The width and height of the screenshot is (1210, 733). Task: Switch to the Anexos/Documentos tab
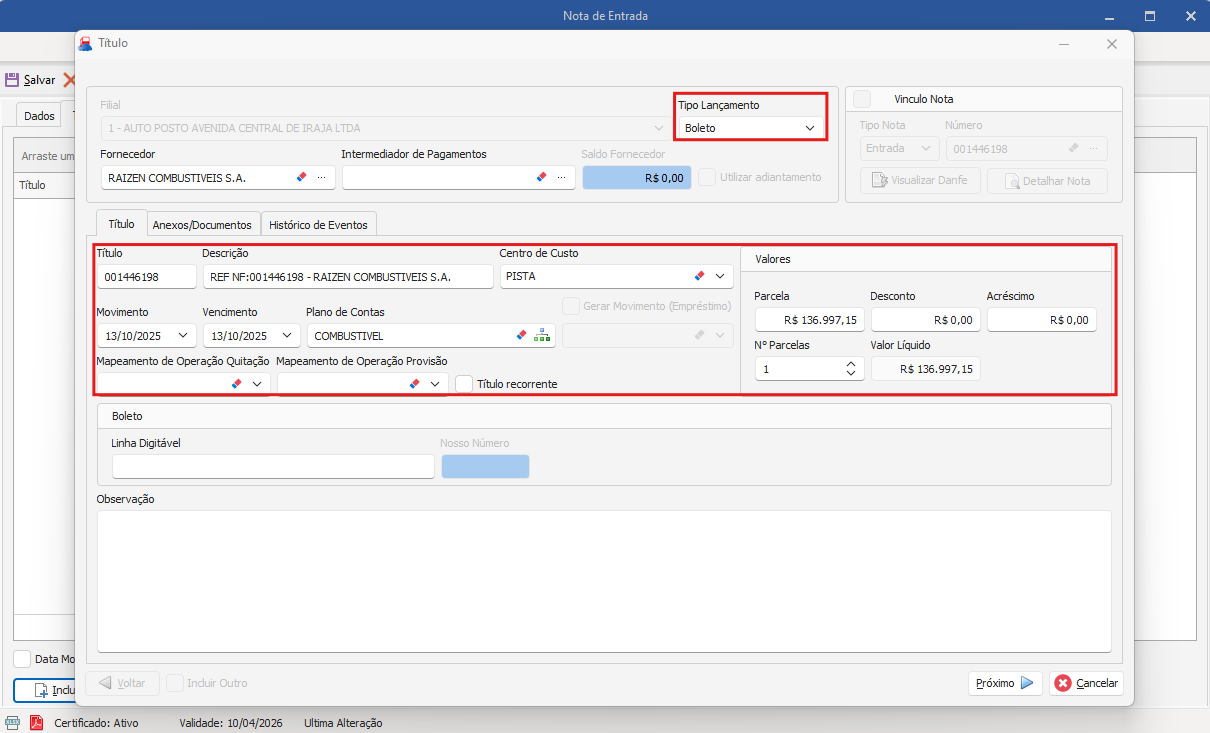click(203, 225)
